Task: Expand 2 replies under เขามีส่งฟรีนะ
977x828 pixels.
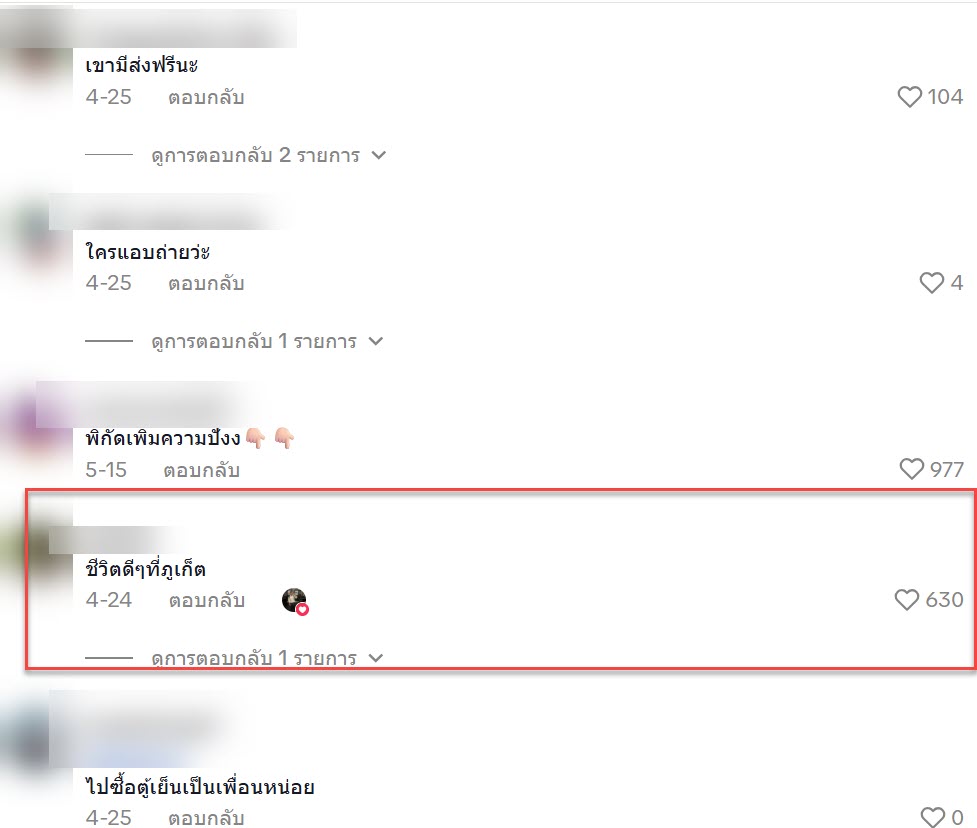Action: point(269,155)
